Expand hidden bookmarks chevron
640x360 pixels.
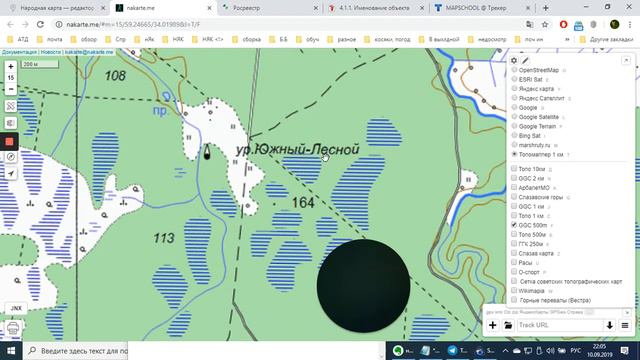pyautogui.click(x=567, y=40)
